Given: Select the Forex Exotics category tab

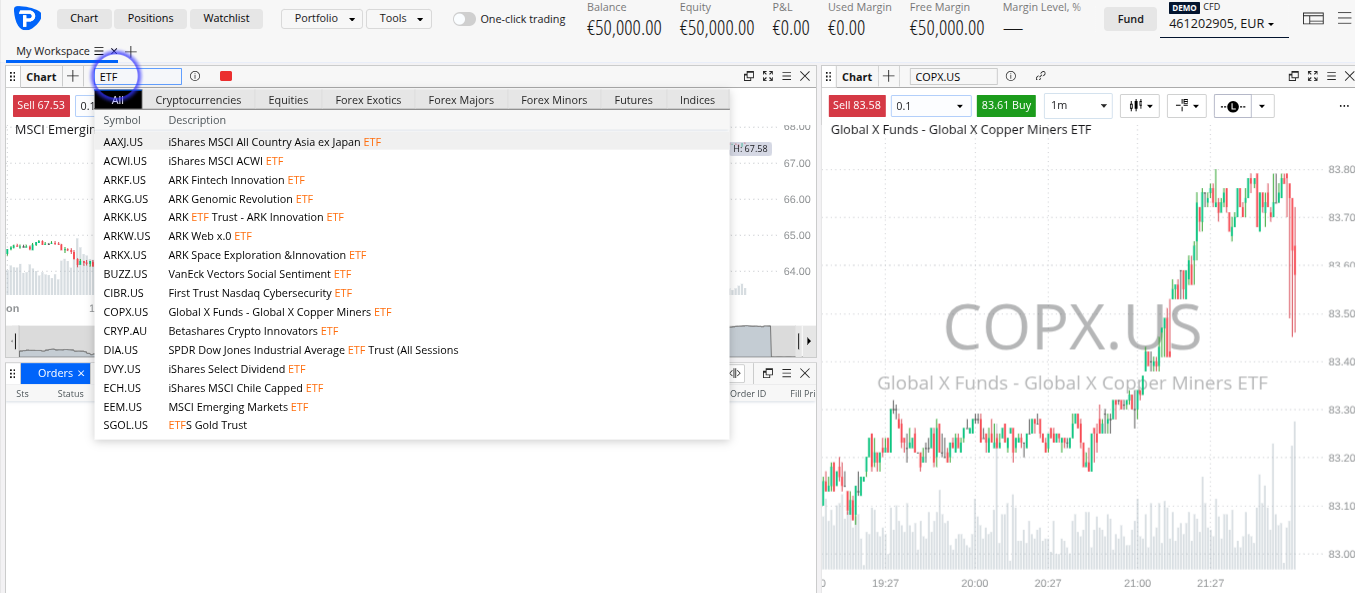Looking at the screenshot, I should coord(368,99).
